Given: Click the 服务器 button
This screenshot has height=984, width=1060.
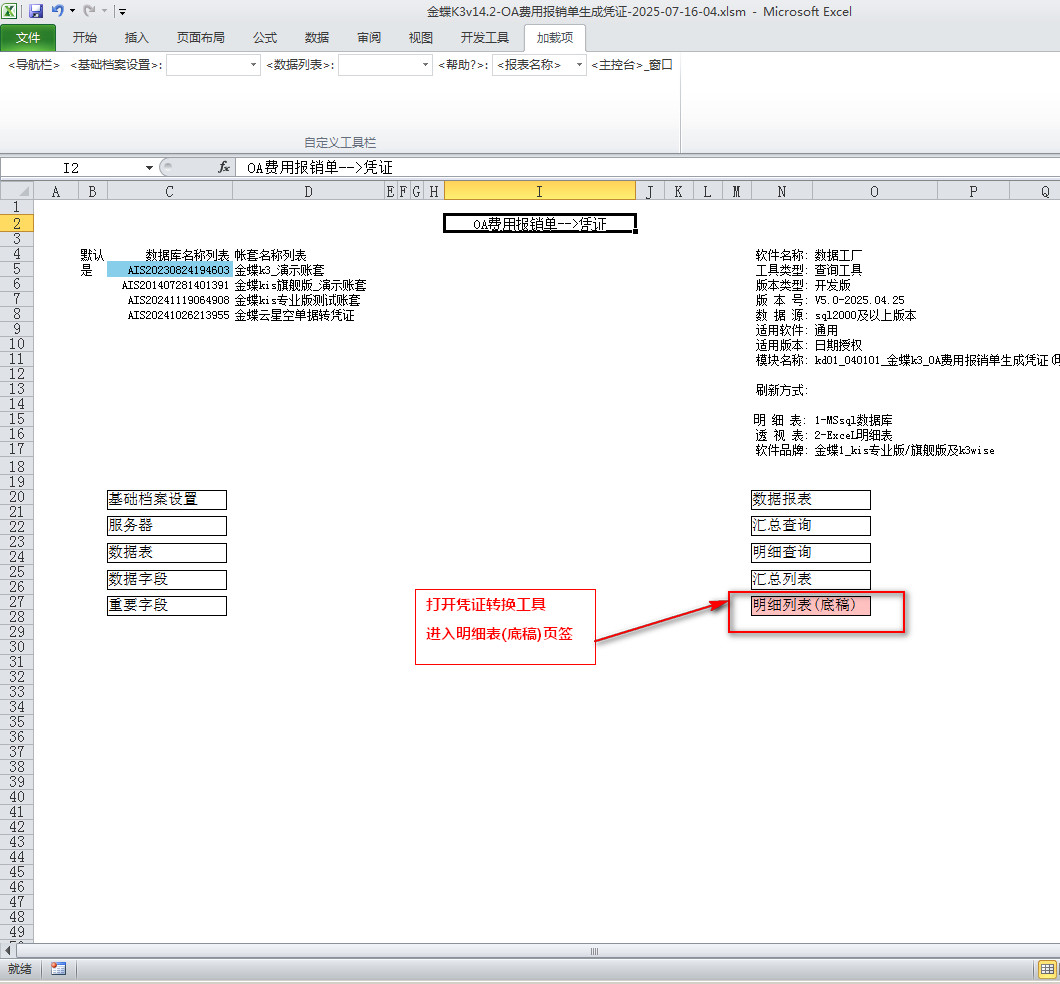Looking at the screenshot, I should click(167, 526).
